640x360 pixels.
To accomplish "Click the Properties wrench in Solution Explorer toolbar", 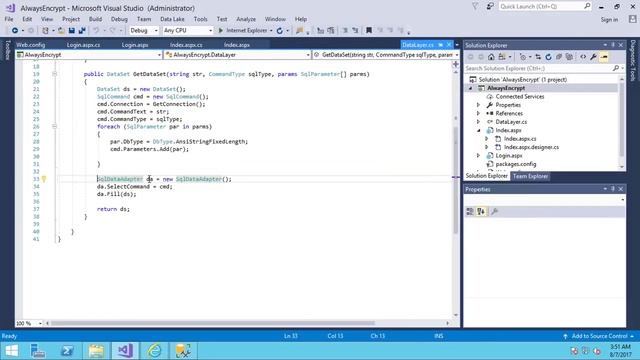I will [593, 57].
